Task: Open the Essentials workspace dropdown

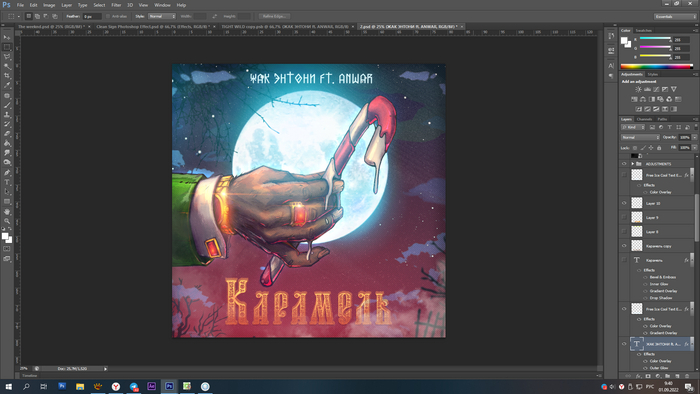Action: 675,17
